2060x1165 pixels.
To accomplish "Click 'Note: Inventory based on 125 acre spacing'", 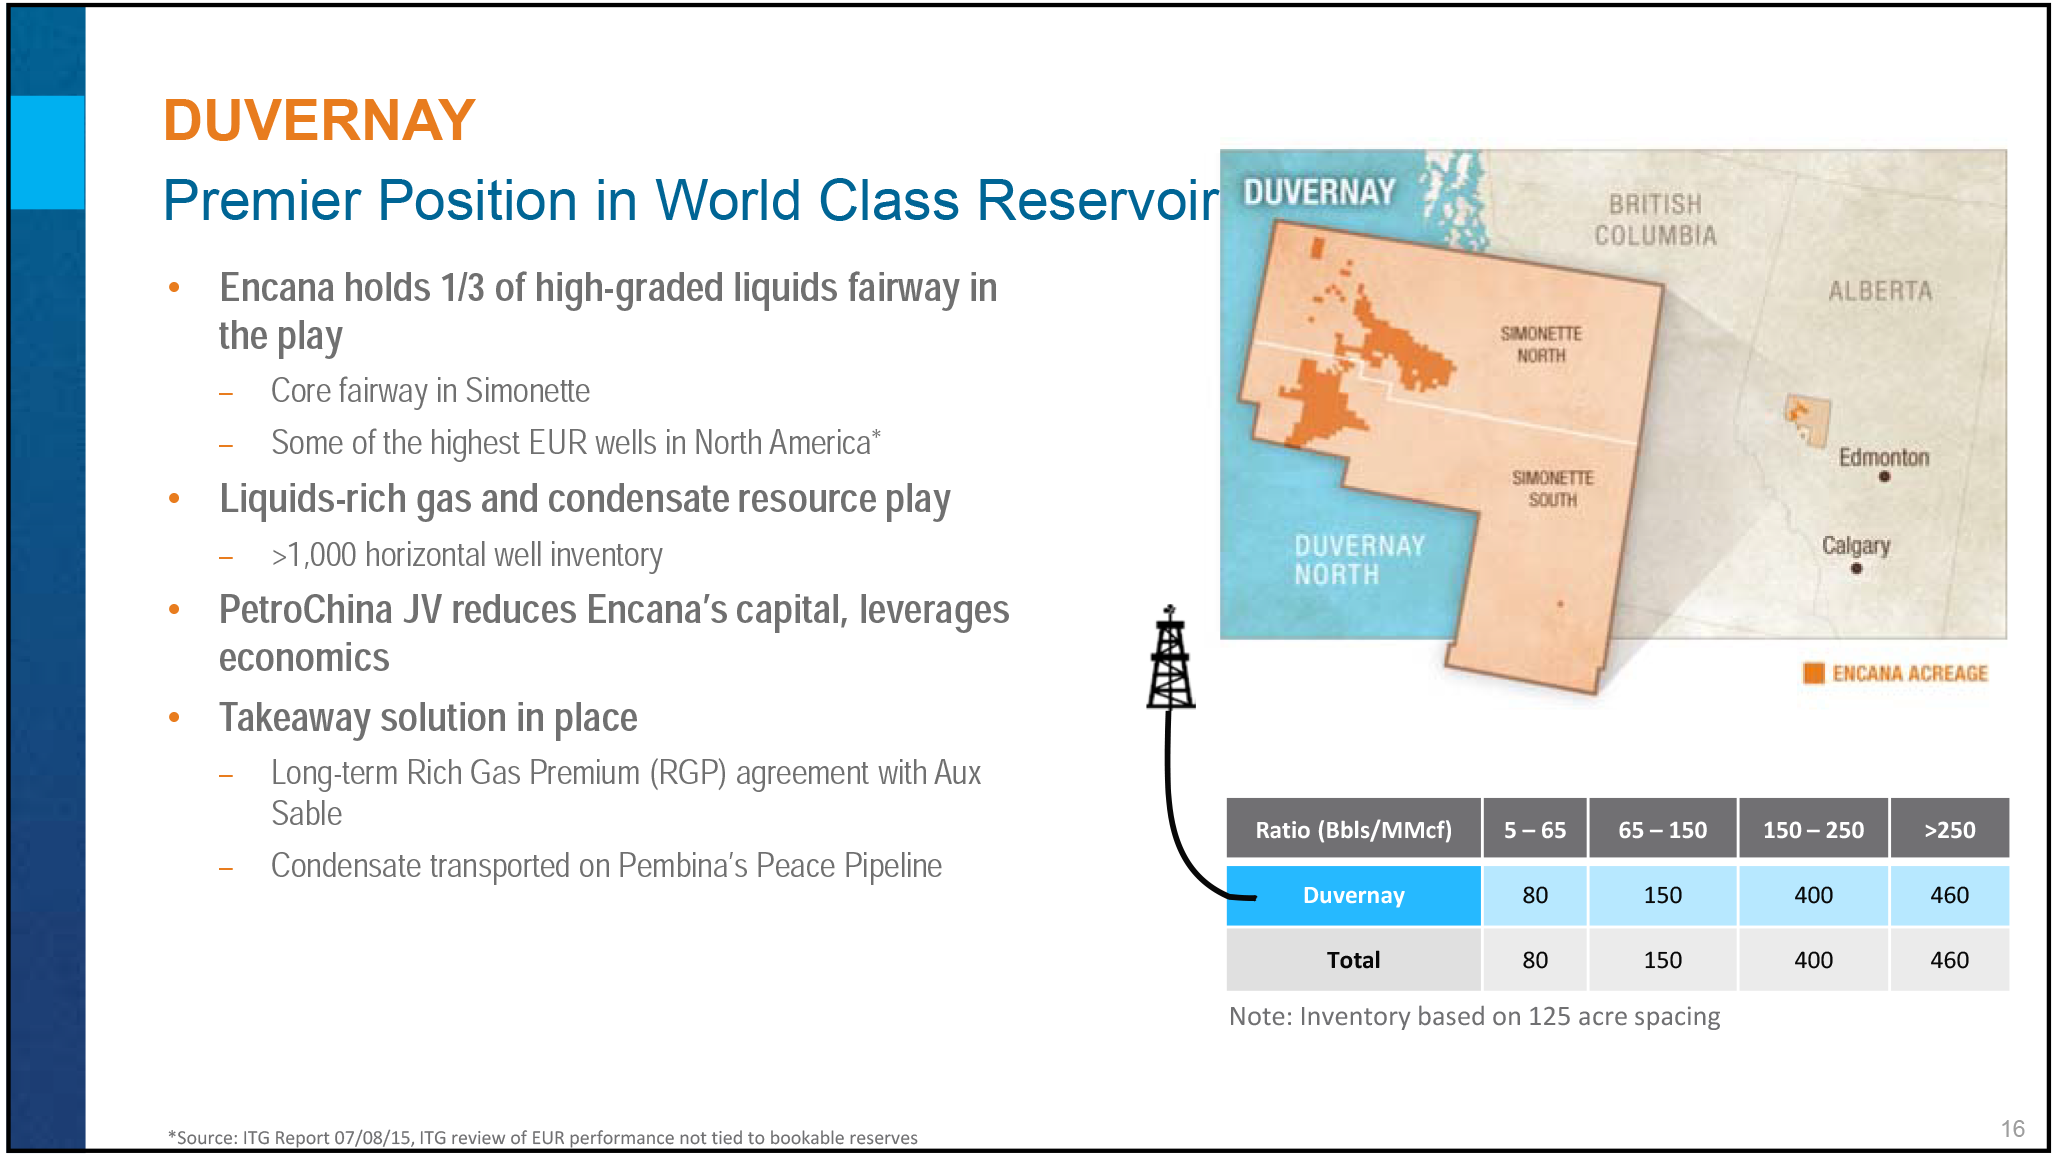I will click(1475, 1016).
